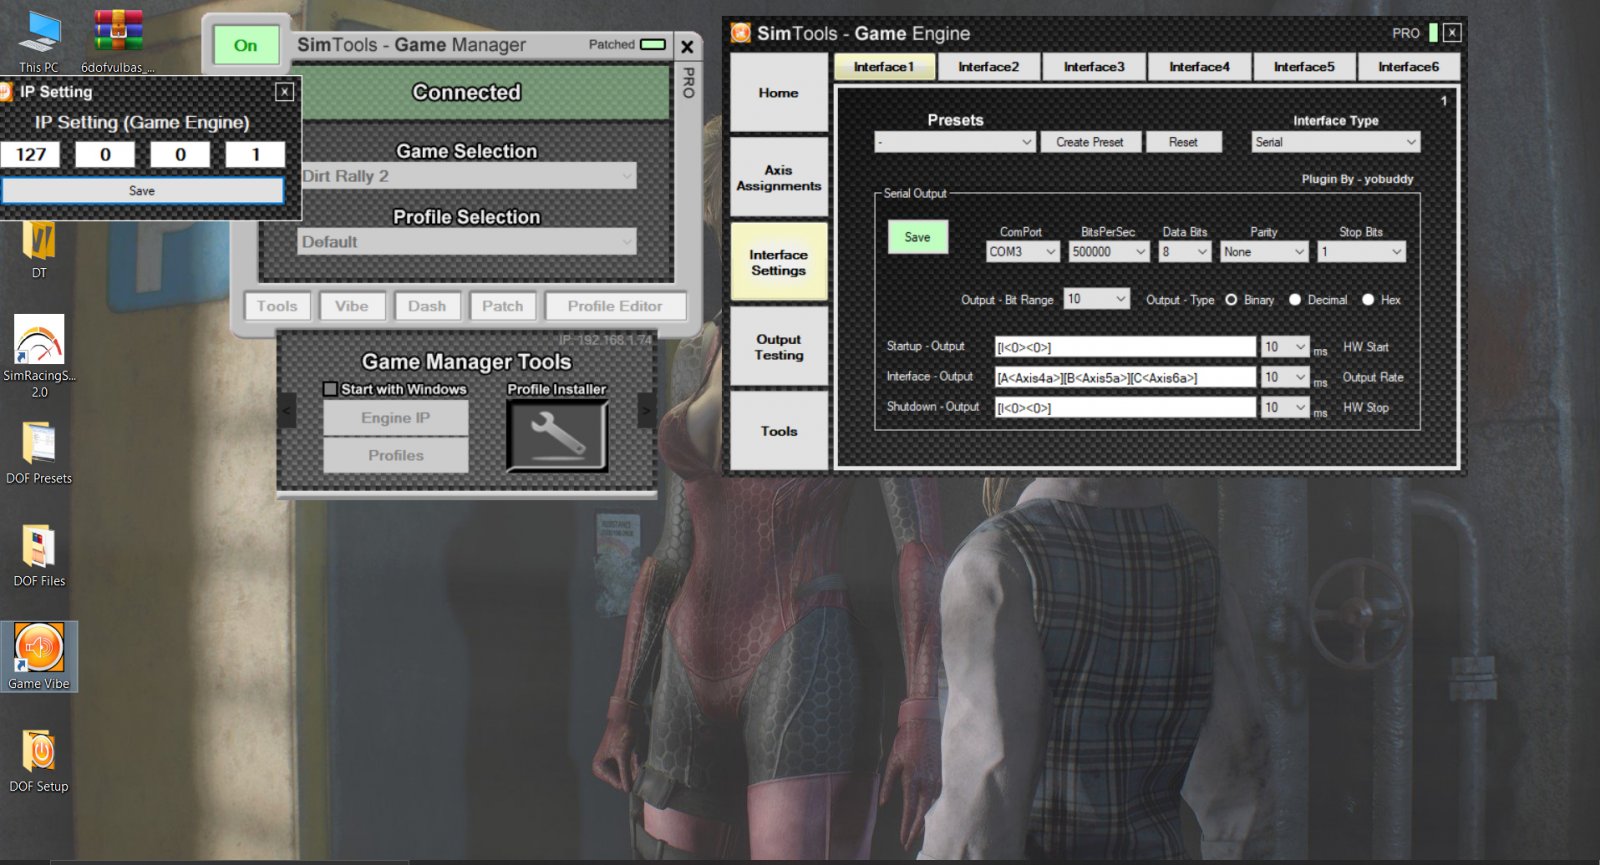Click last IP octet field showing 1
This screenshot has height=865, width=1600.
(255, 154)
